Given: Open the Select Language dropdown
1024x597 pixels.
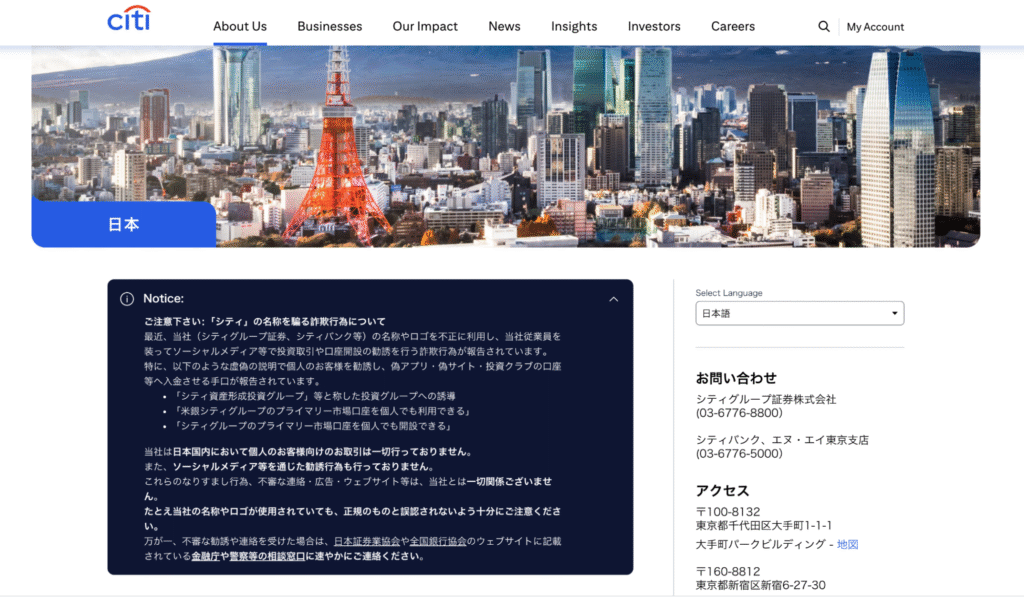Looking at the screenshot, I should pos(799,314).
